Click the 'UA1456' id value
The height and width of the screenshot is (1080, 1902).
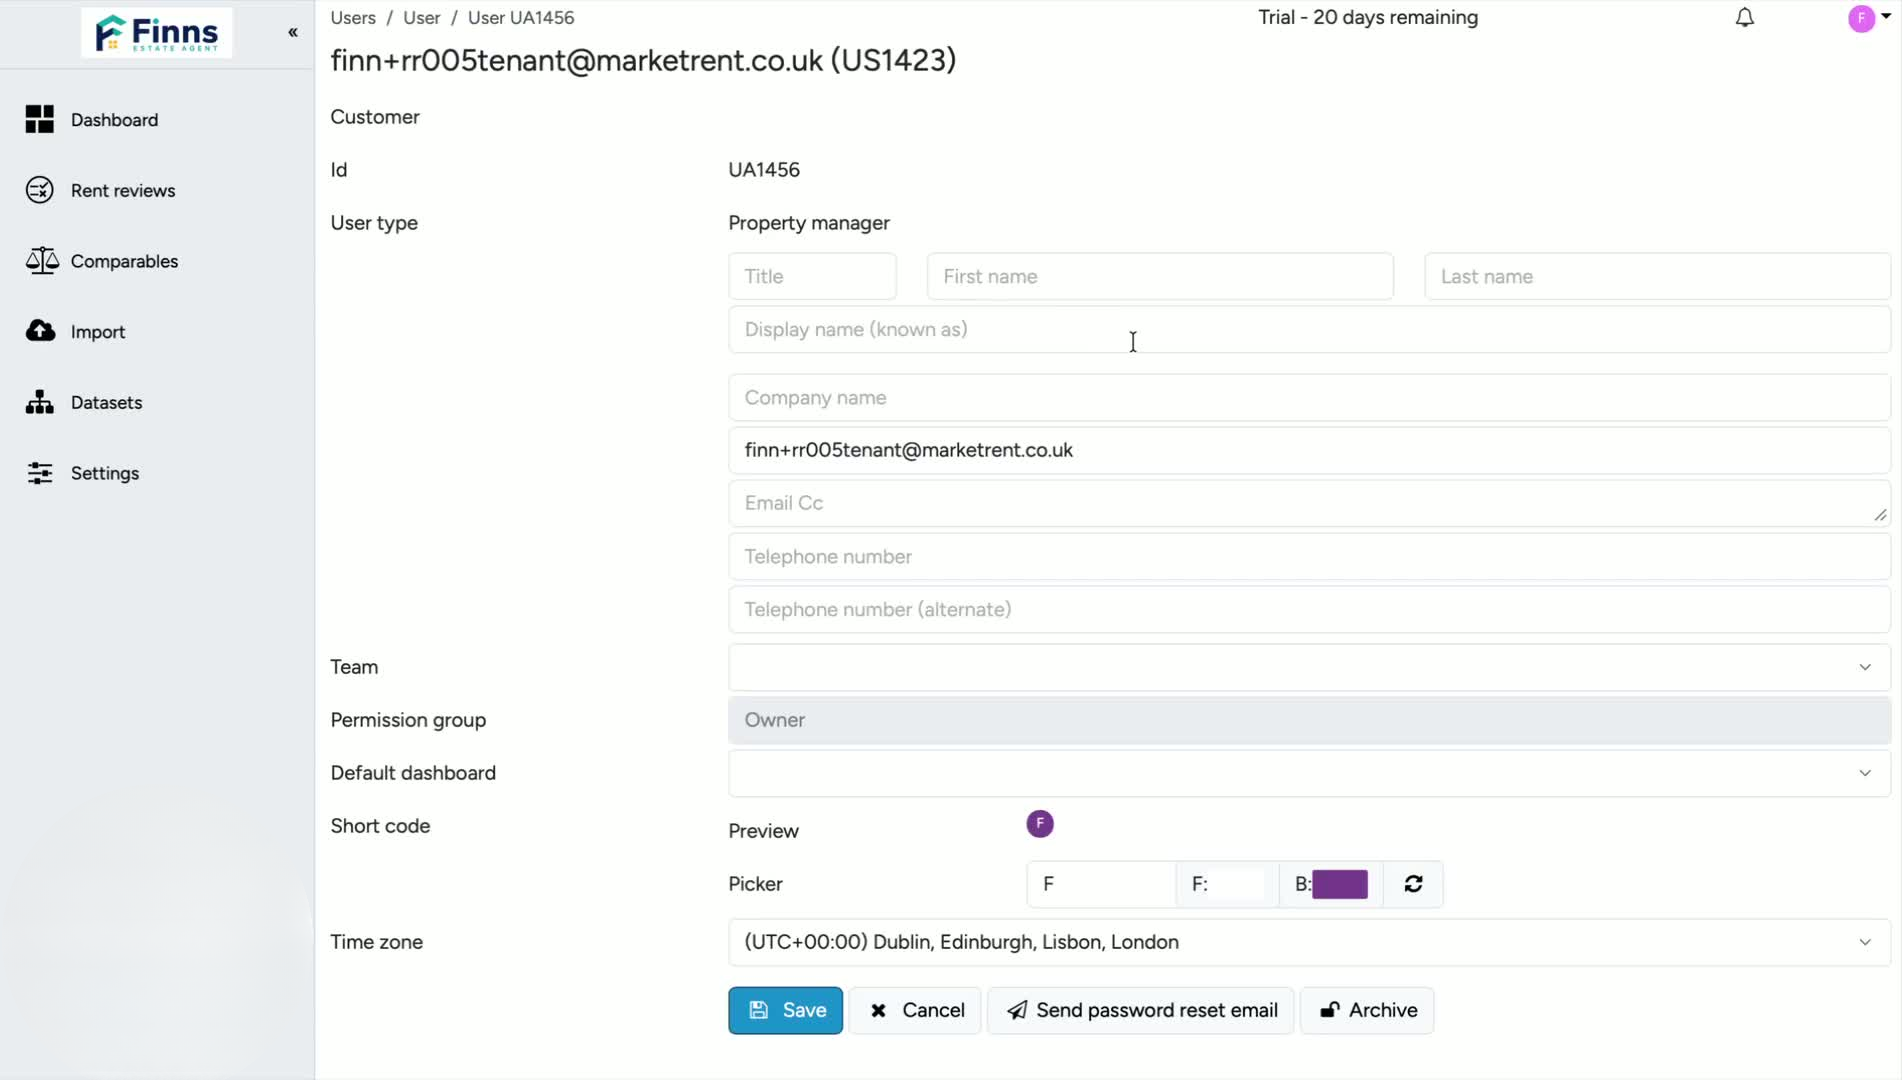point(764,170)
